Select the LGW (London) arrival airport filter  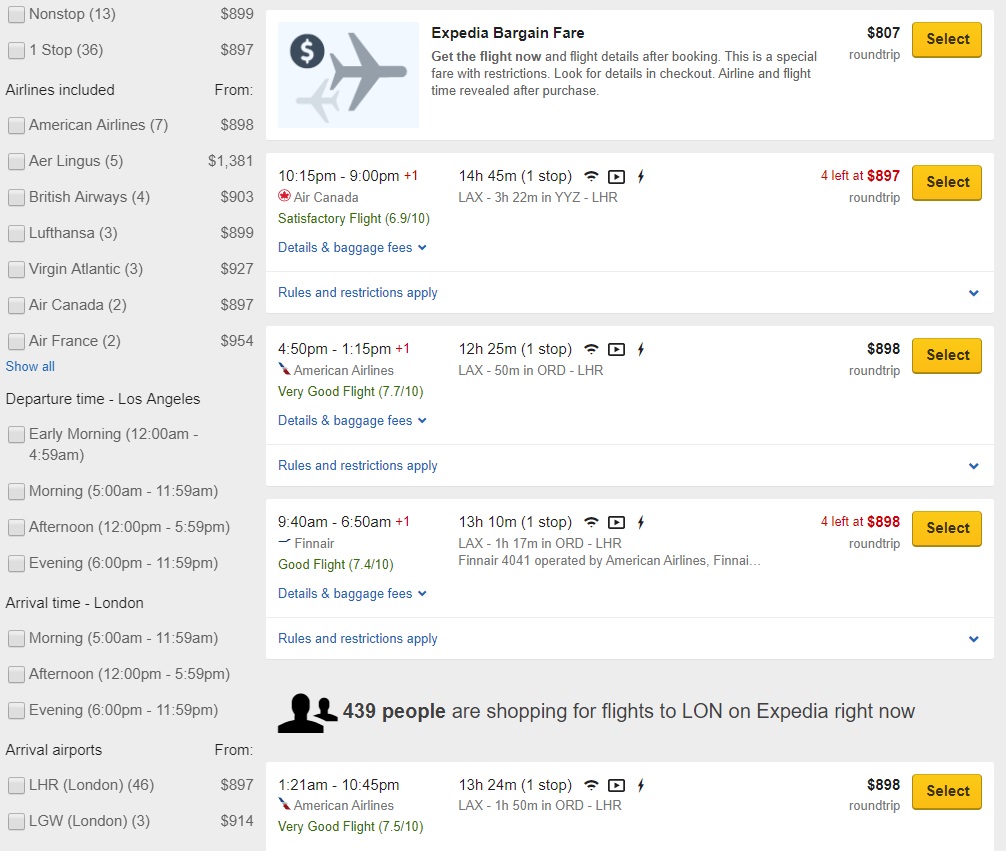pos(16,820)
